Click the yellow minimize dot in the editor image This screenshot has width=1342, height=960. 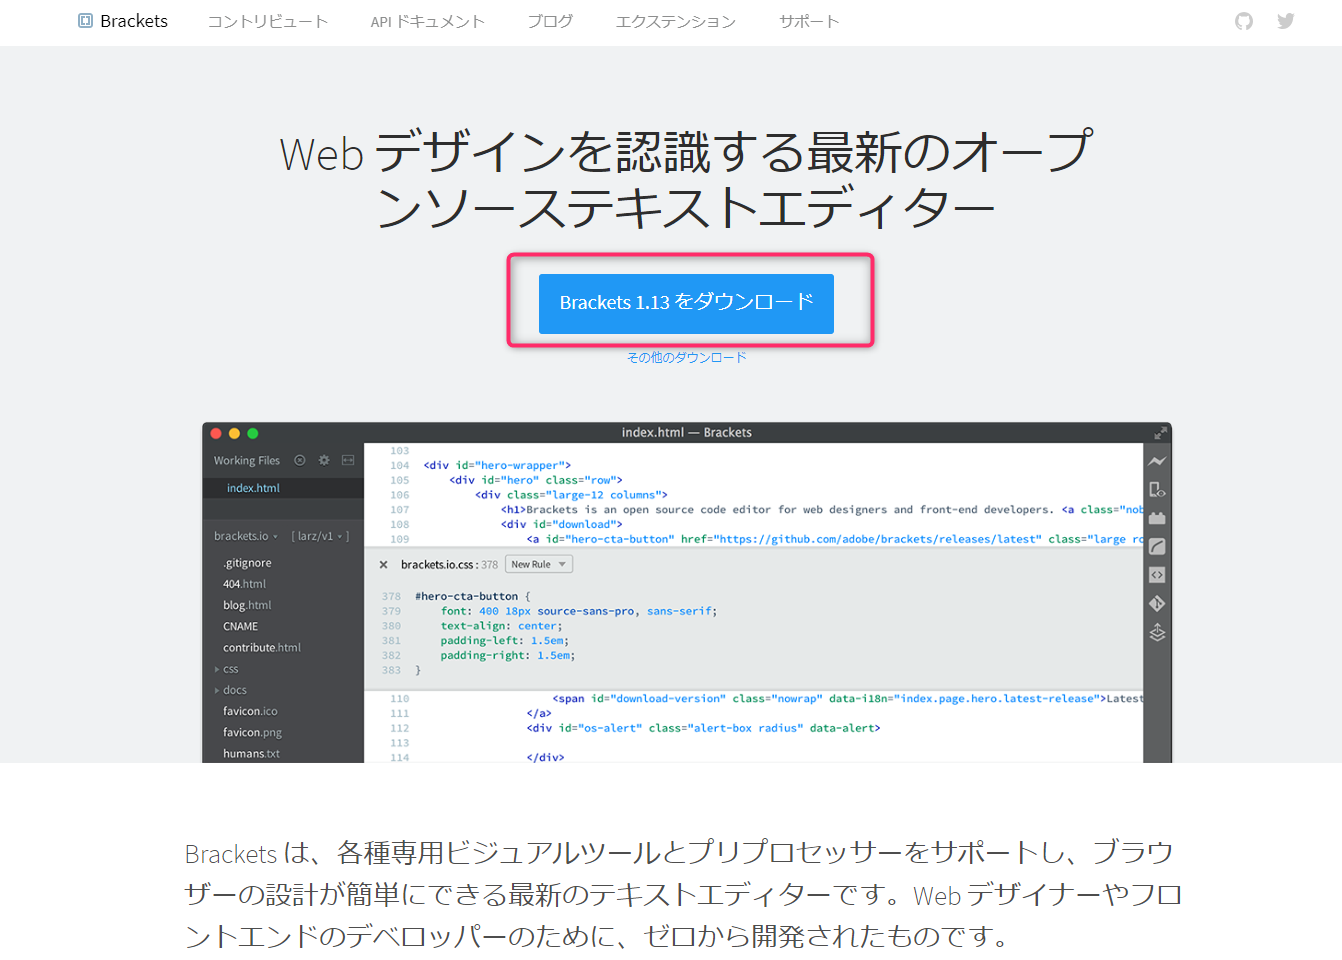[234, 433]
